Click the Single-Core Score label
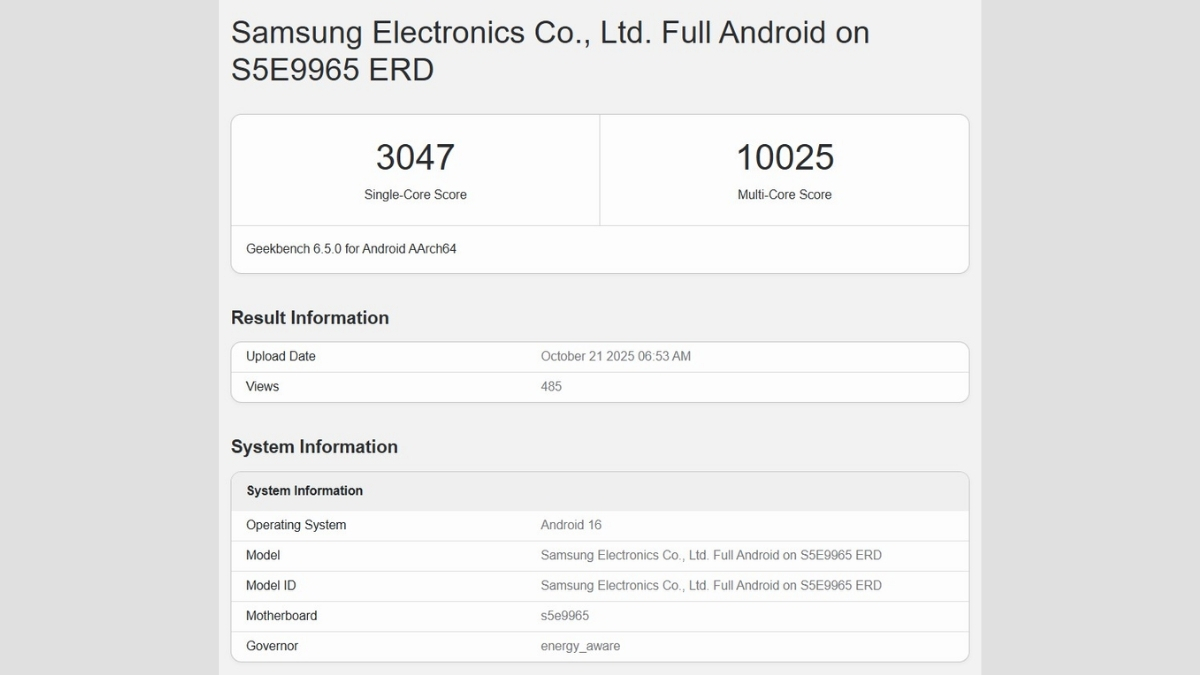Image resolution: width=1200 pixels, height=675 pixels. coord(415,195)
